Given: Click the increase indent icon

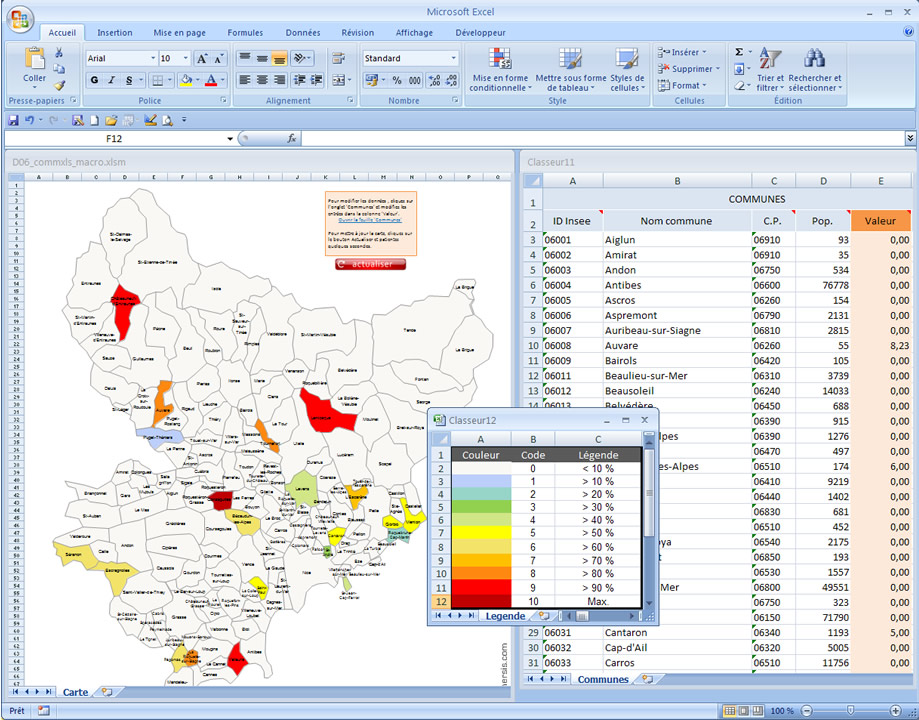Looking at the screenshot, I should (x=316, y=80).
